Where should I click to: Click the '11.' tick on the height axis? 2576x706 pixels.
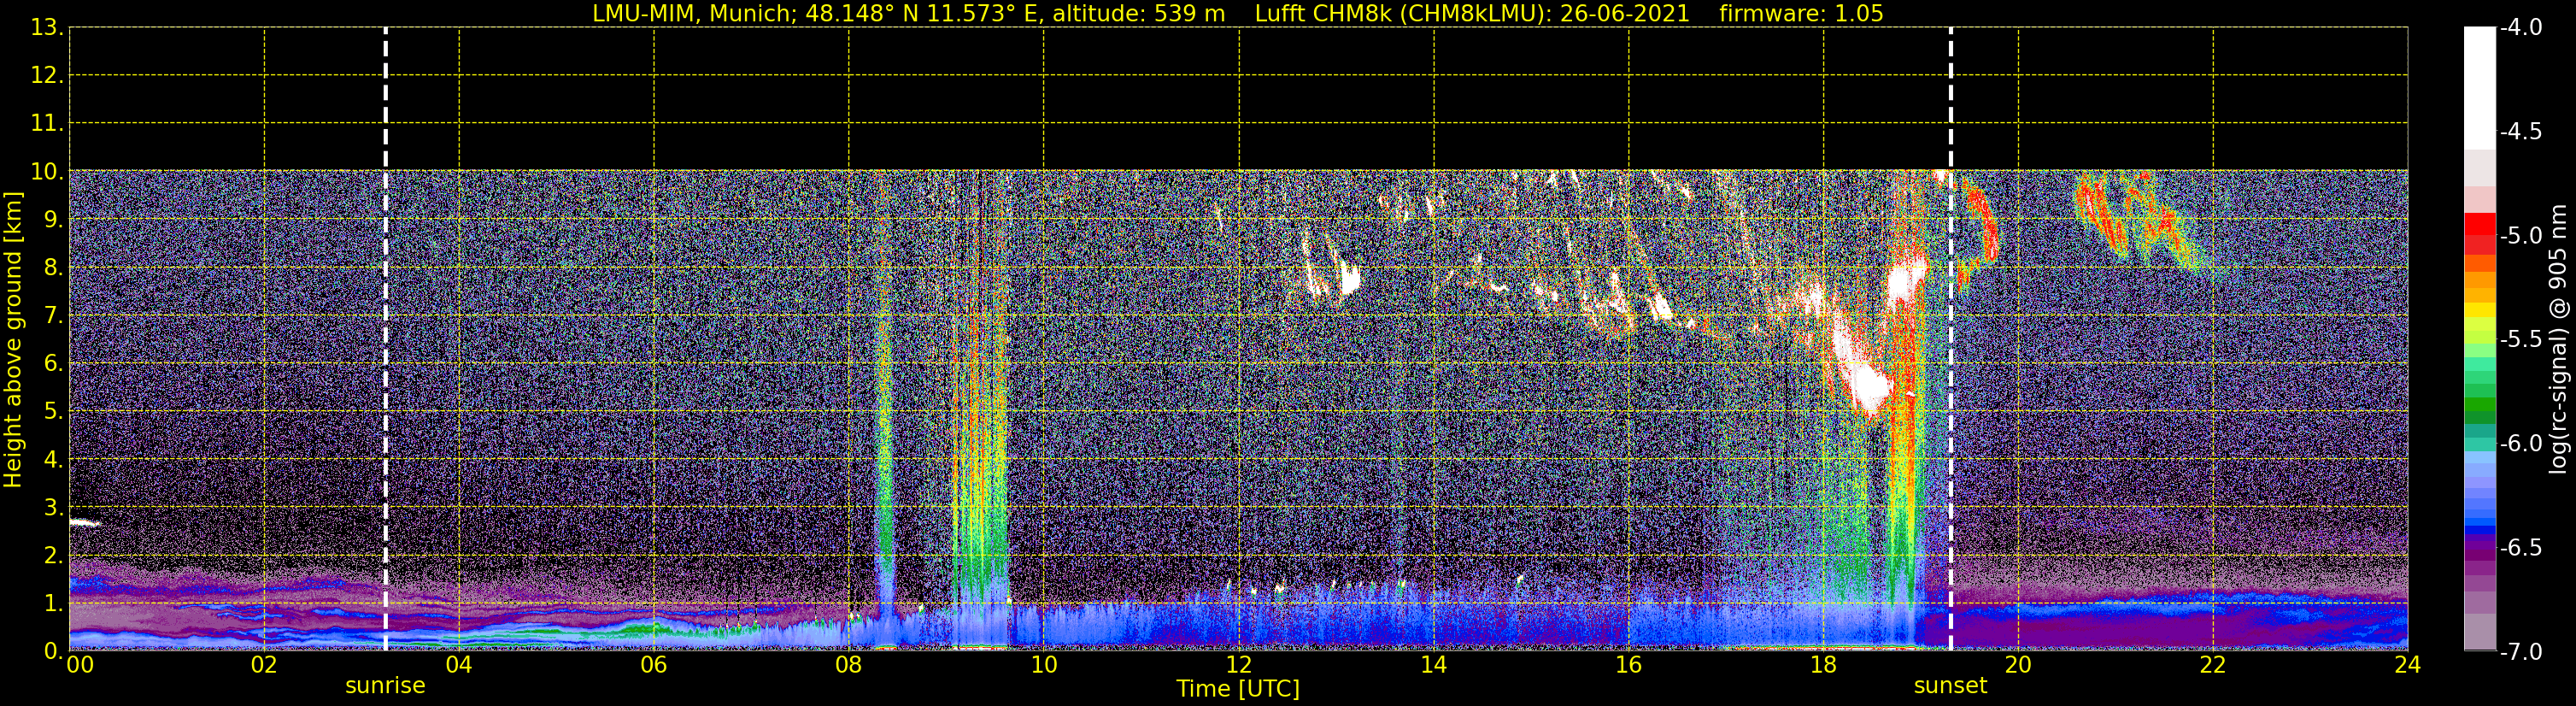pos(47,124)
